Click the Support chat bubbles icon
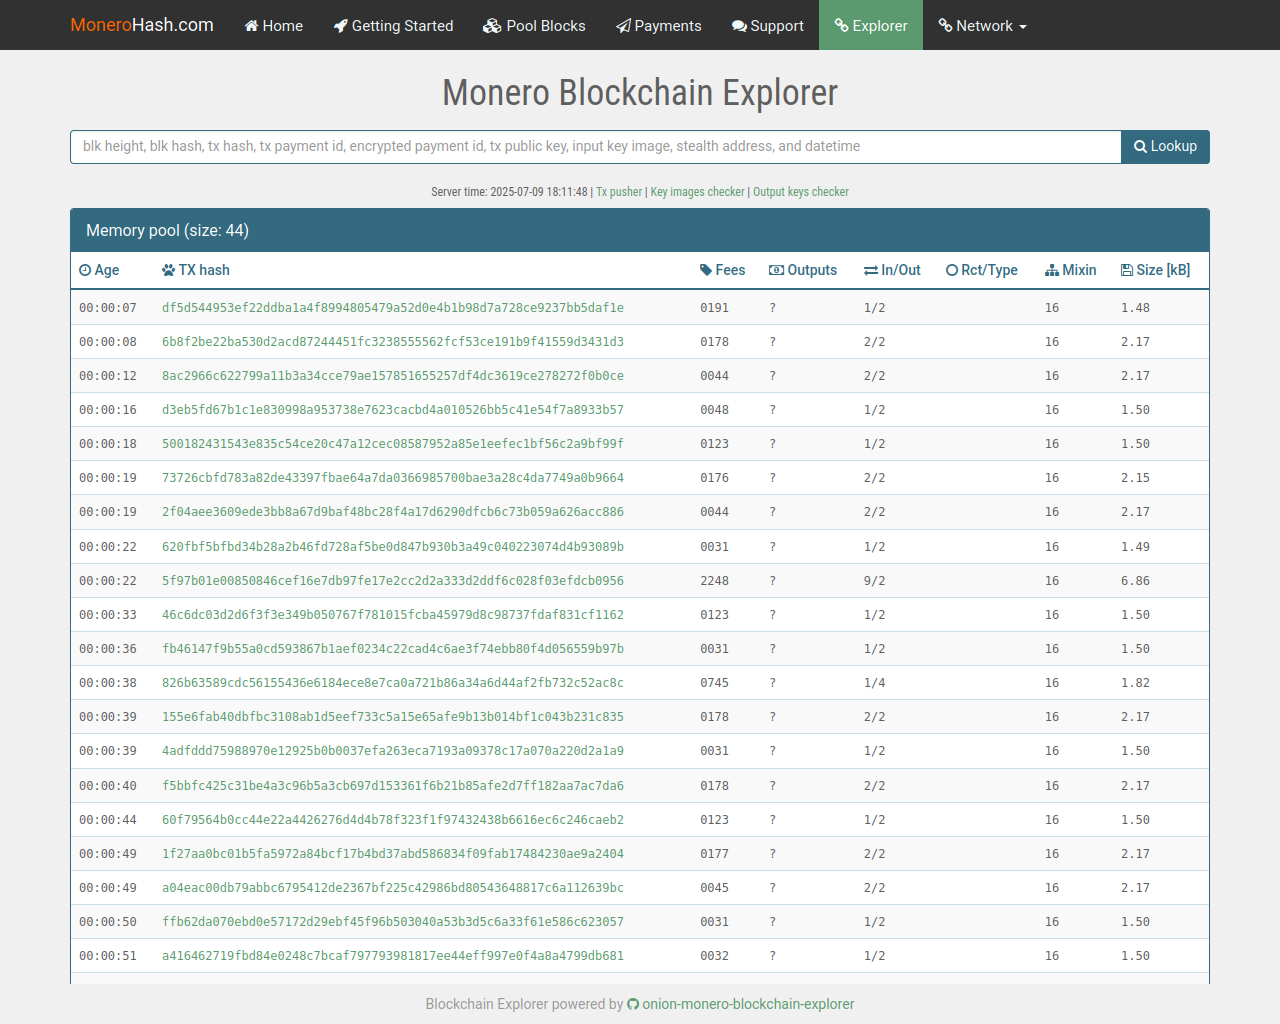The height and width of the screenshot is (1024, 1280). 739,26
